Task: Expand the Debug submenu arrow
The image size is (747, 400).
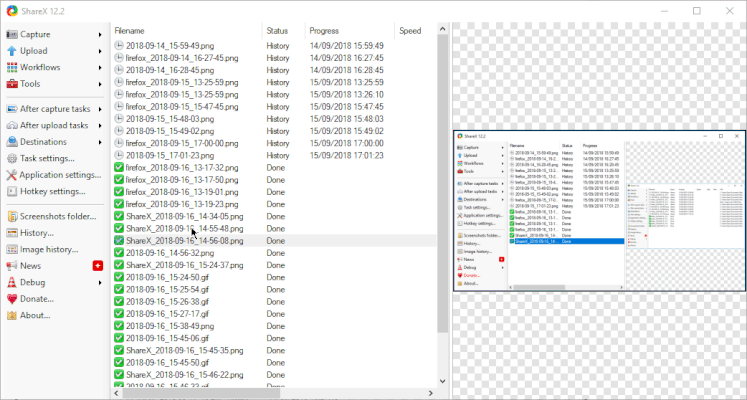Action: point(100,282)
